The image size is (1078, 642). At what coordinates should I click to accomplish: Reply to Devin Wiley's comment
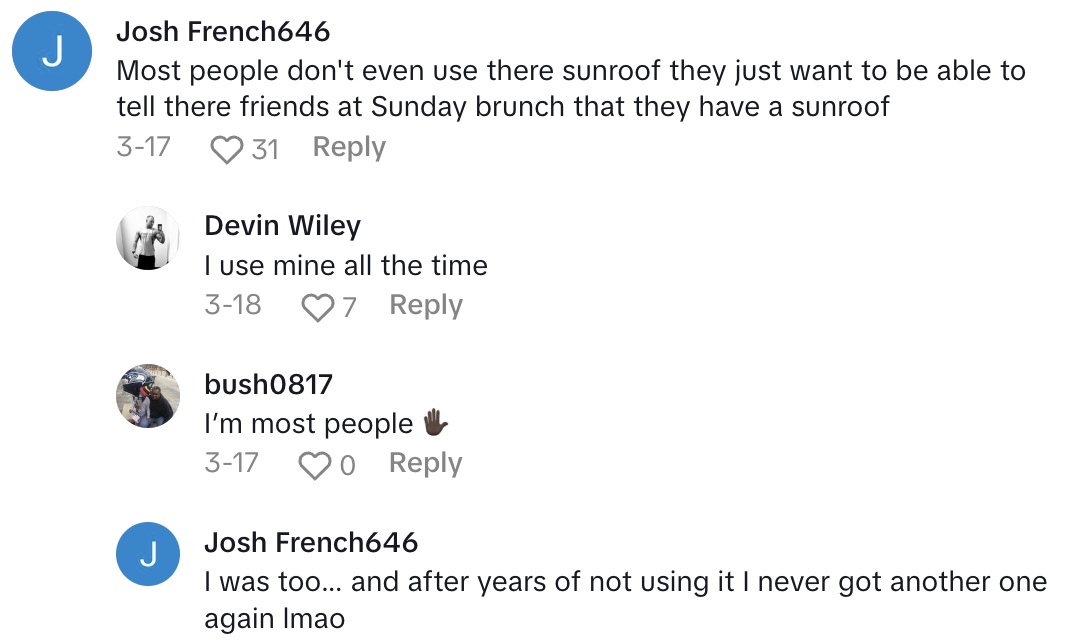click(426, 305)
